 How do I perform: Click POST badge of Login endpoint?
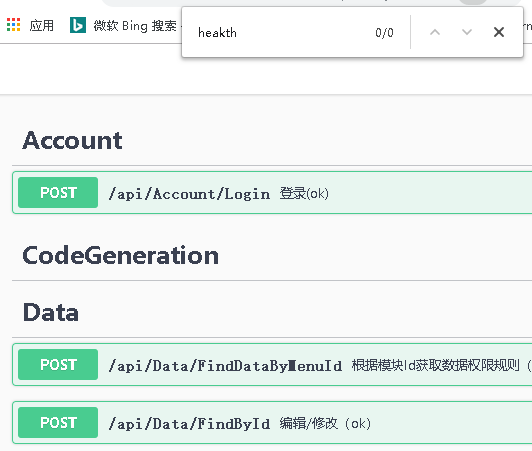click(x=58, y=192)
